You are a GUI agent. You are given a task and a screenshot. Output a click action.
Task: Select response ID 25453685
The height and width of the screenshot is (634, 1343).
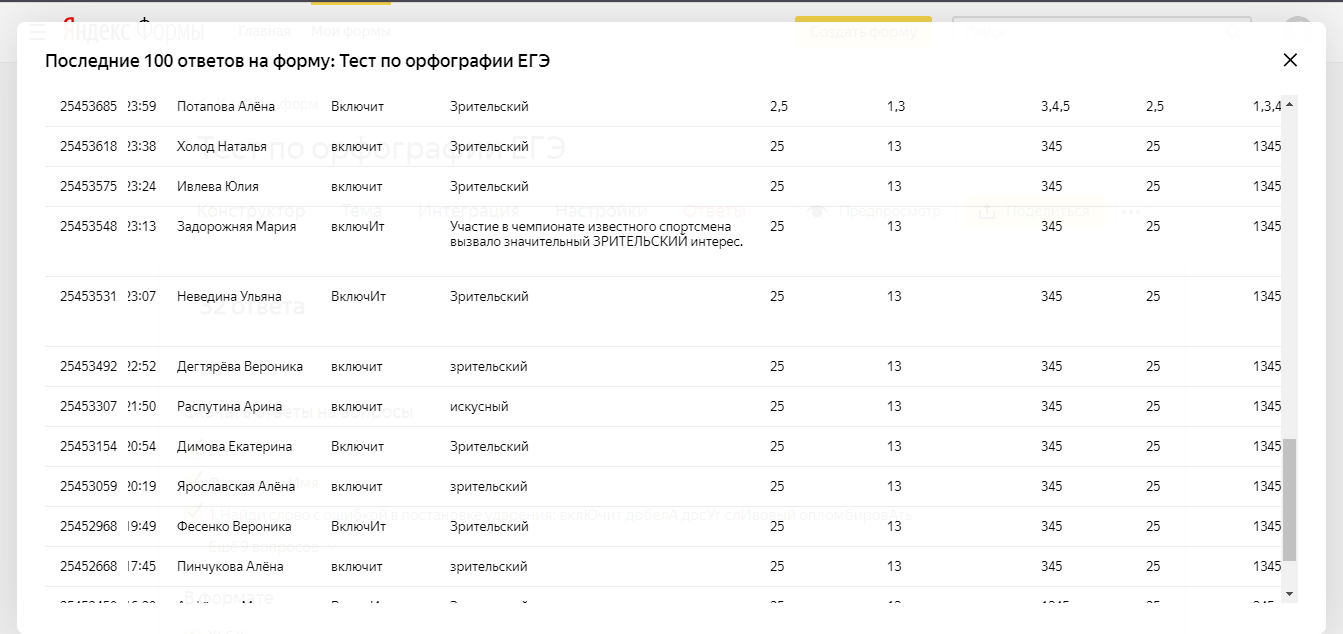pyautogui.click(x=88, y=107)
